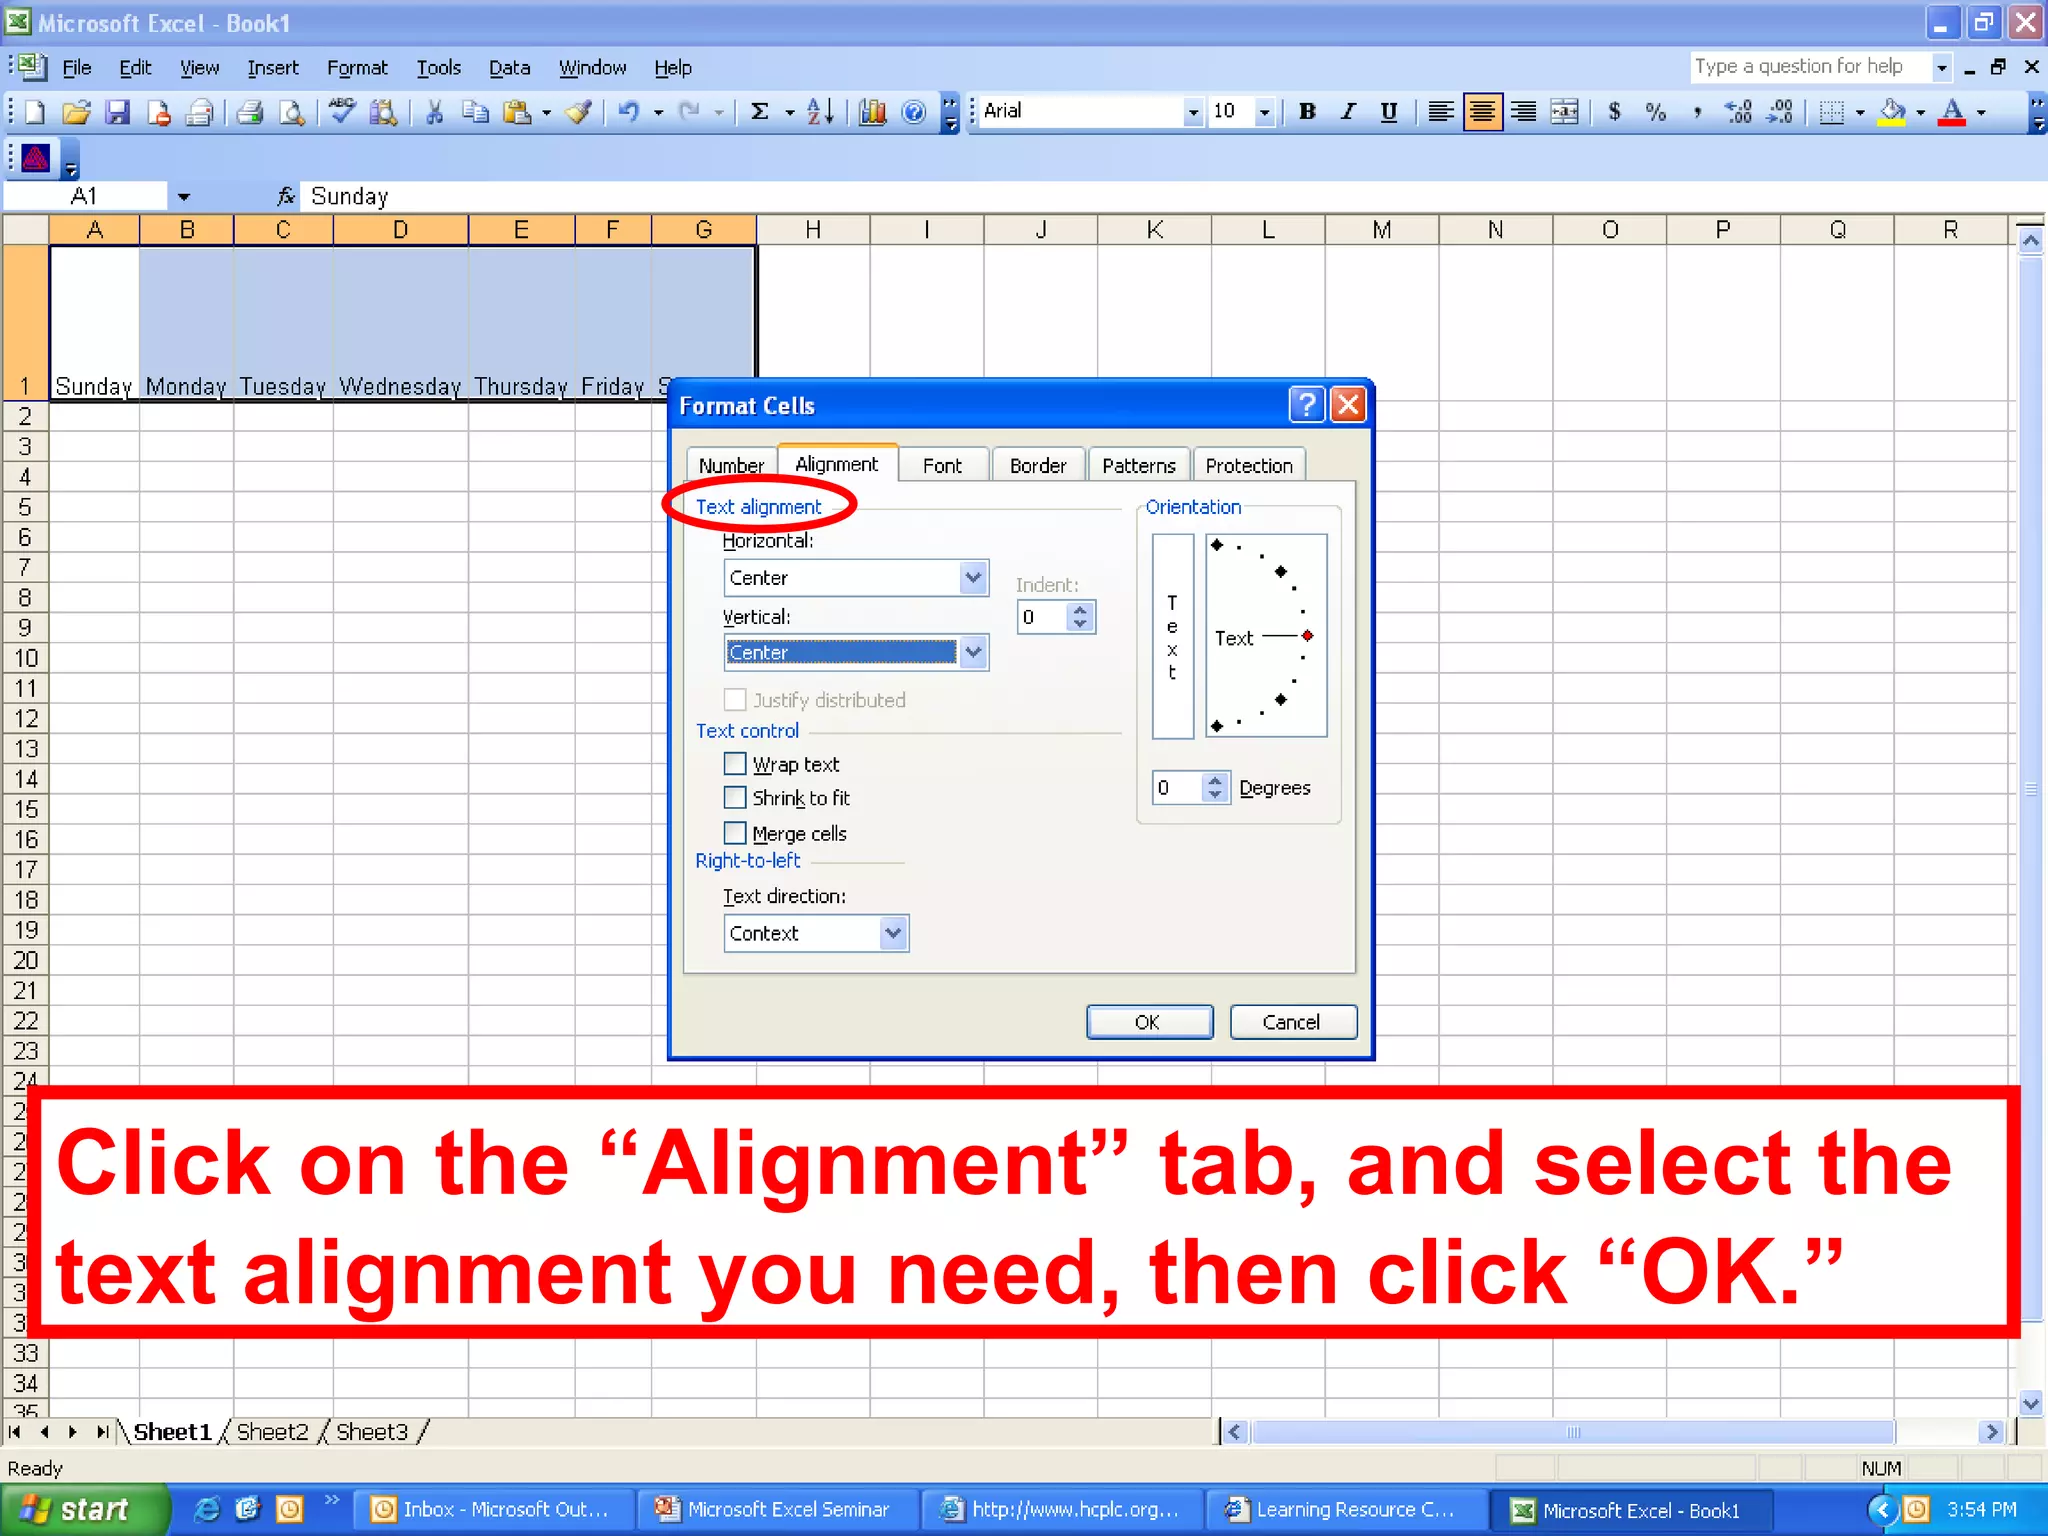Open the Font Color dropdown arrow
This screenshot has width=2048, height=1536.
(1981, 112)
